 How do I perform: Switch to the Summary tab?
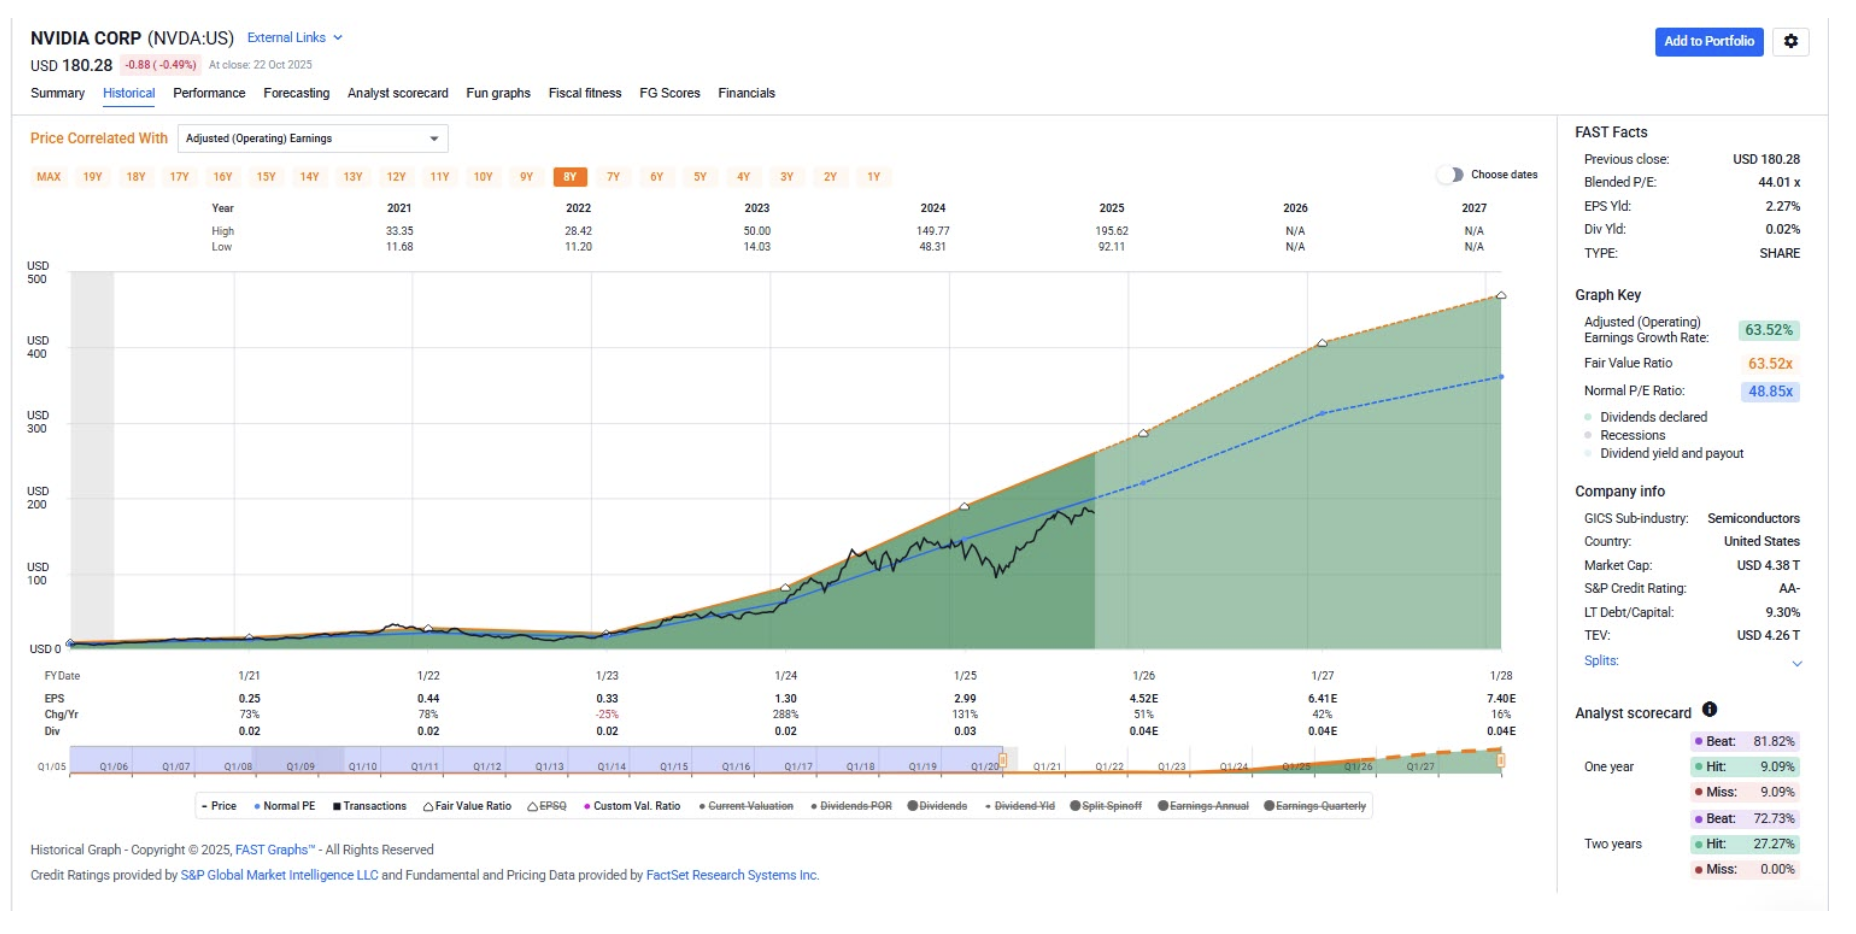coord(57,93)
